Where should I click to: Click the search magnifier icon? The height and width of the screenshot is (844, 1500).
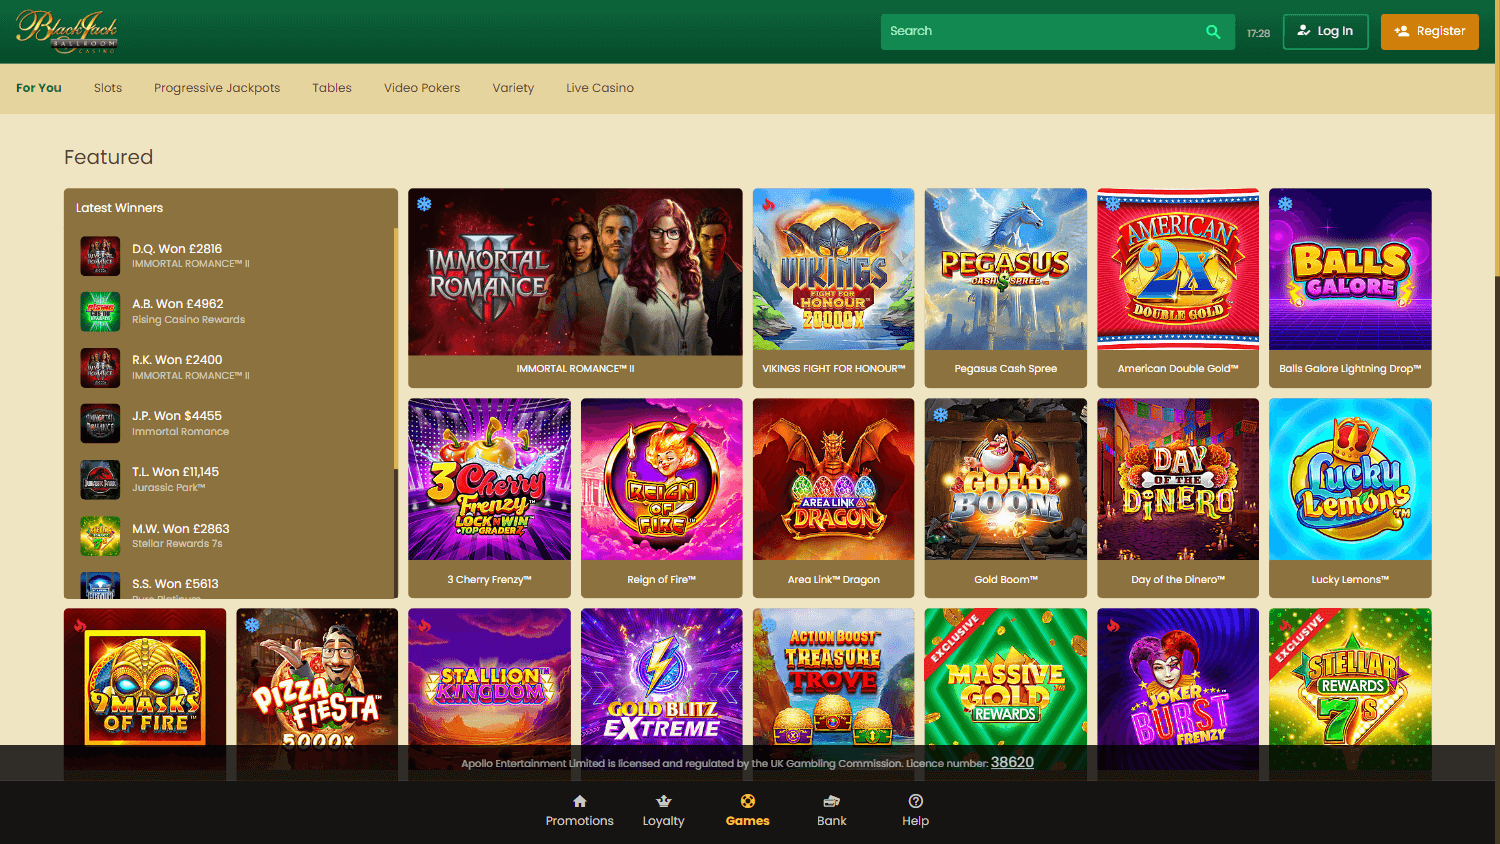pyautogui.click(x=1213, y=32)
